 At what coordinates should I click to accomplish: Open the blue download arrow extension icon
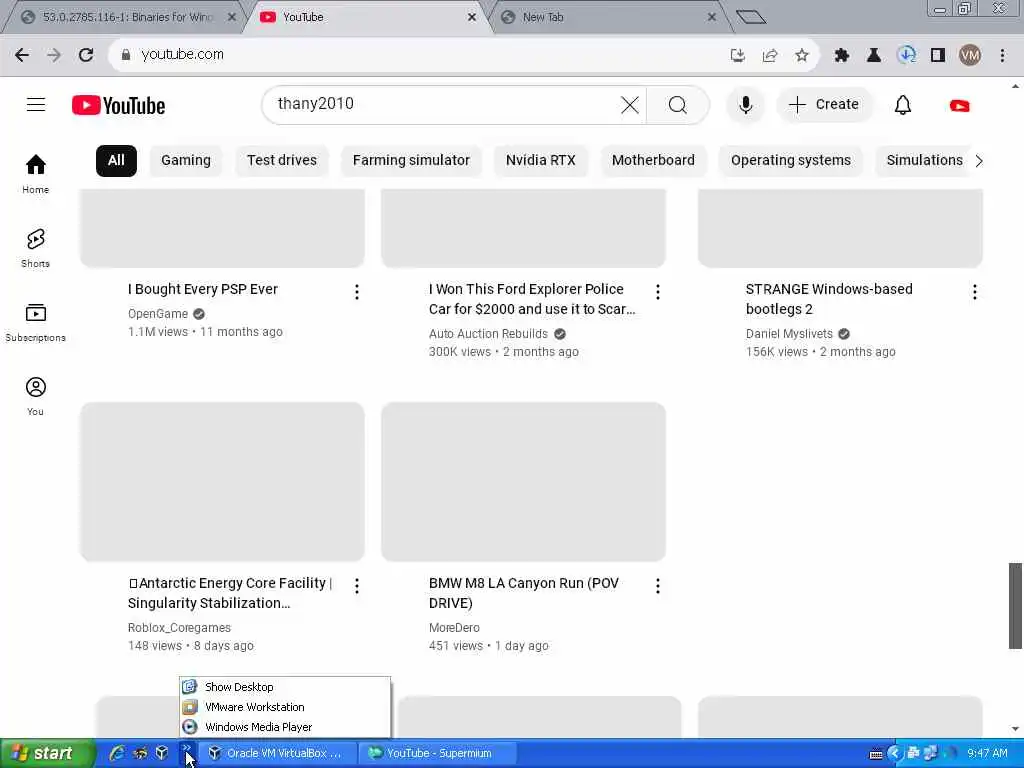[x=906, y=56]
